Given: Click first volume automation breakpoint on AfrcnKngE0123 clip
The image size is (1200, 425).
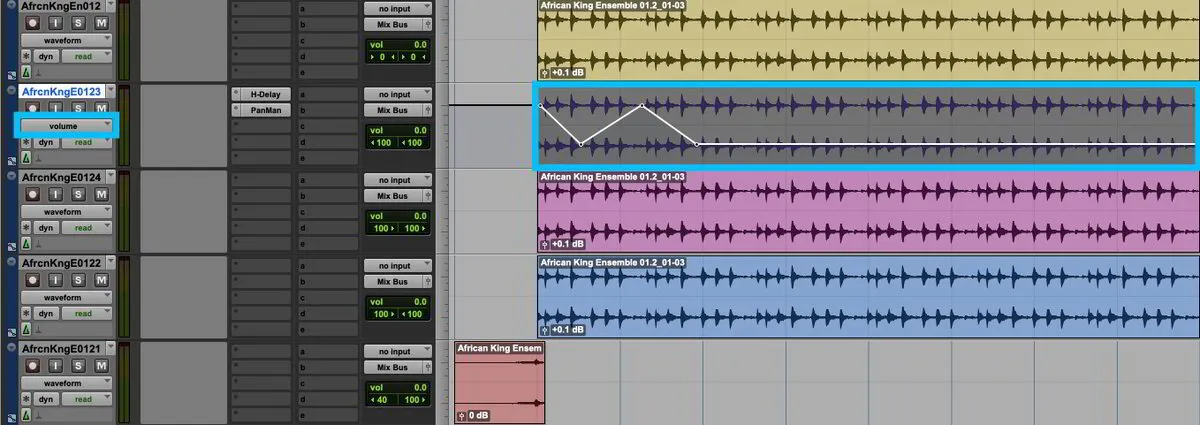Looking at the screenshot, I should pyautogui.click(x=541, y=104).
